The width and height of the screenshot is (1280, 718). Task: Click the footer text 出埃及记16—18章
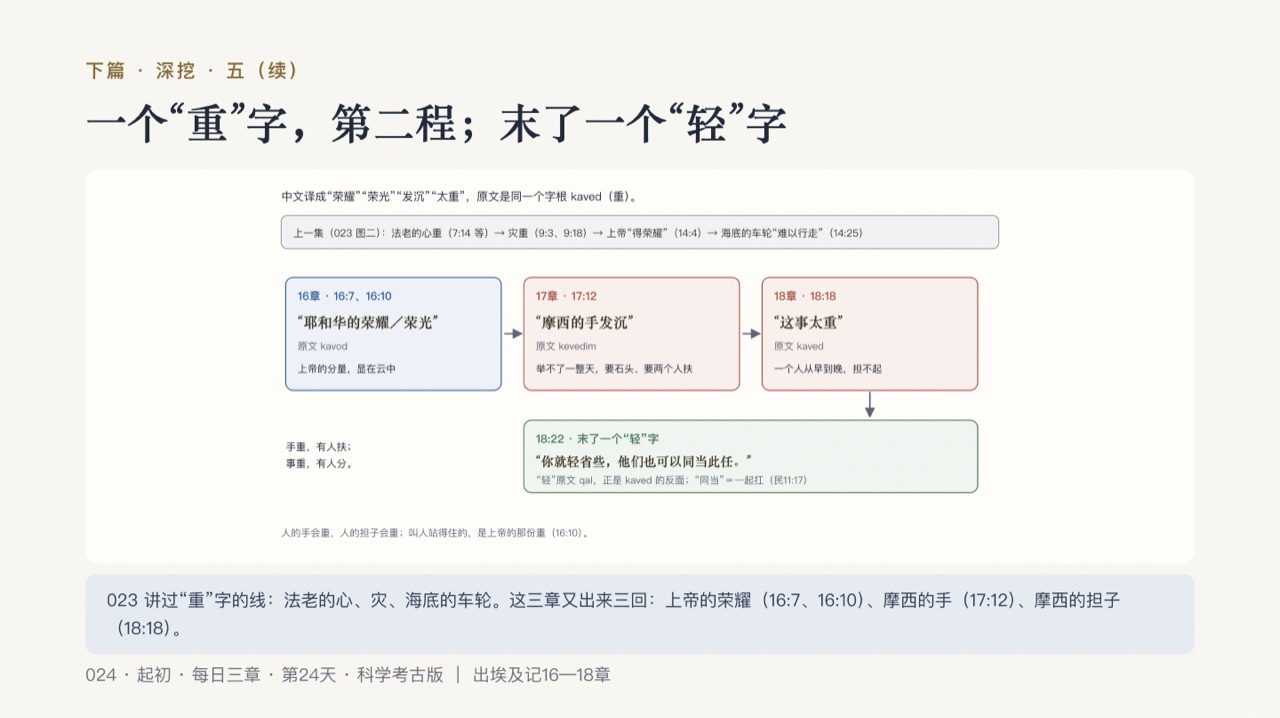pos(541,675)
